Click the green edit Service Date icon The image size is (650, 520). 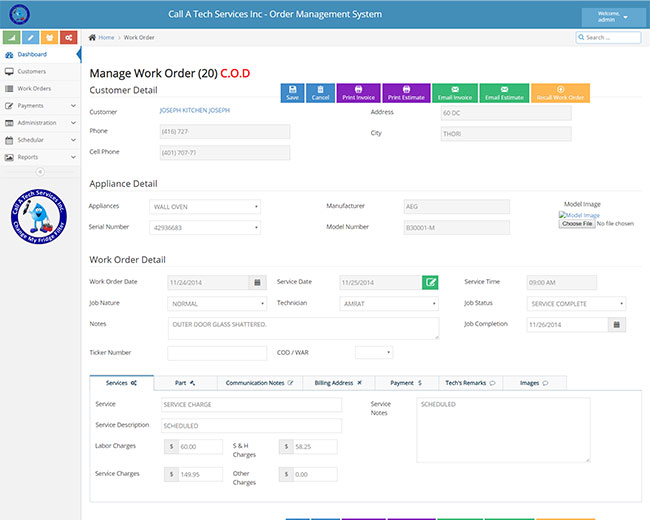430,283
